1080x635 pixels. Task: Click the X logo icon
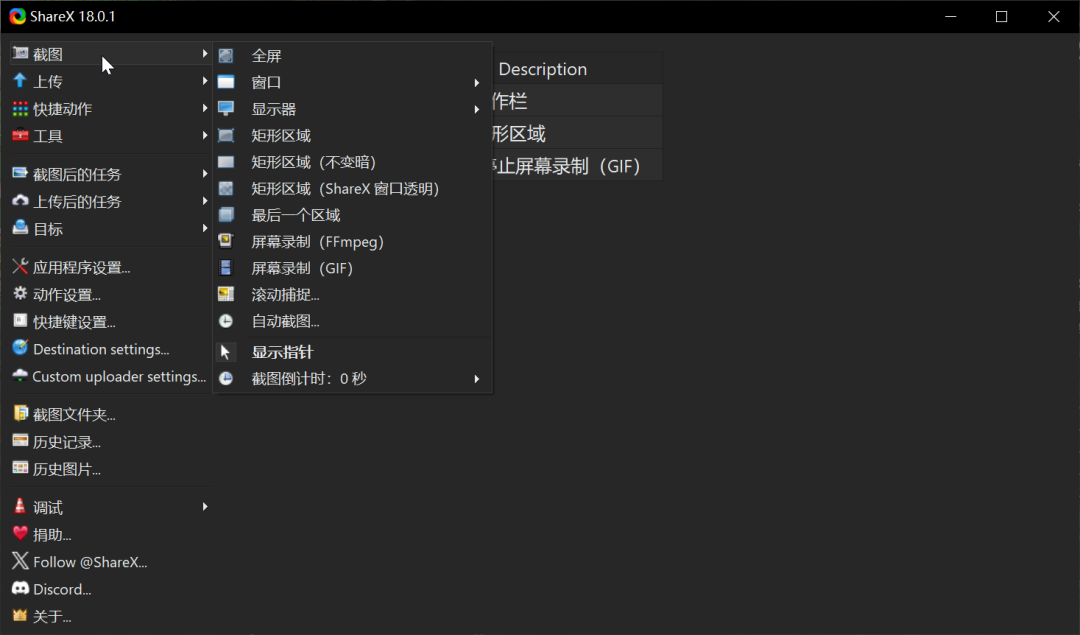click(20, 561)
